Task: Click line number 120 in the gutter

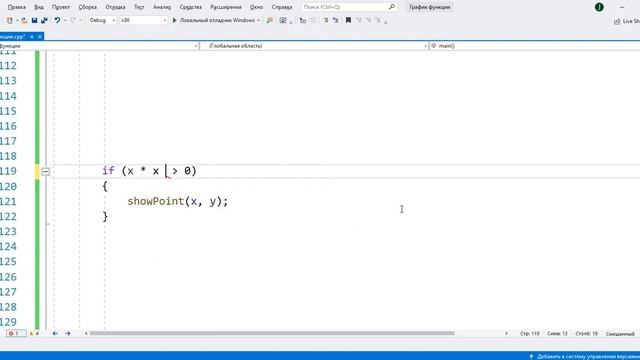Action: (9, 187)
